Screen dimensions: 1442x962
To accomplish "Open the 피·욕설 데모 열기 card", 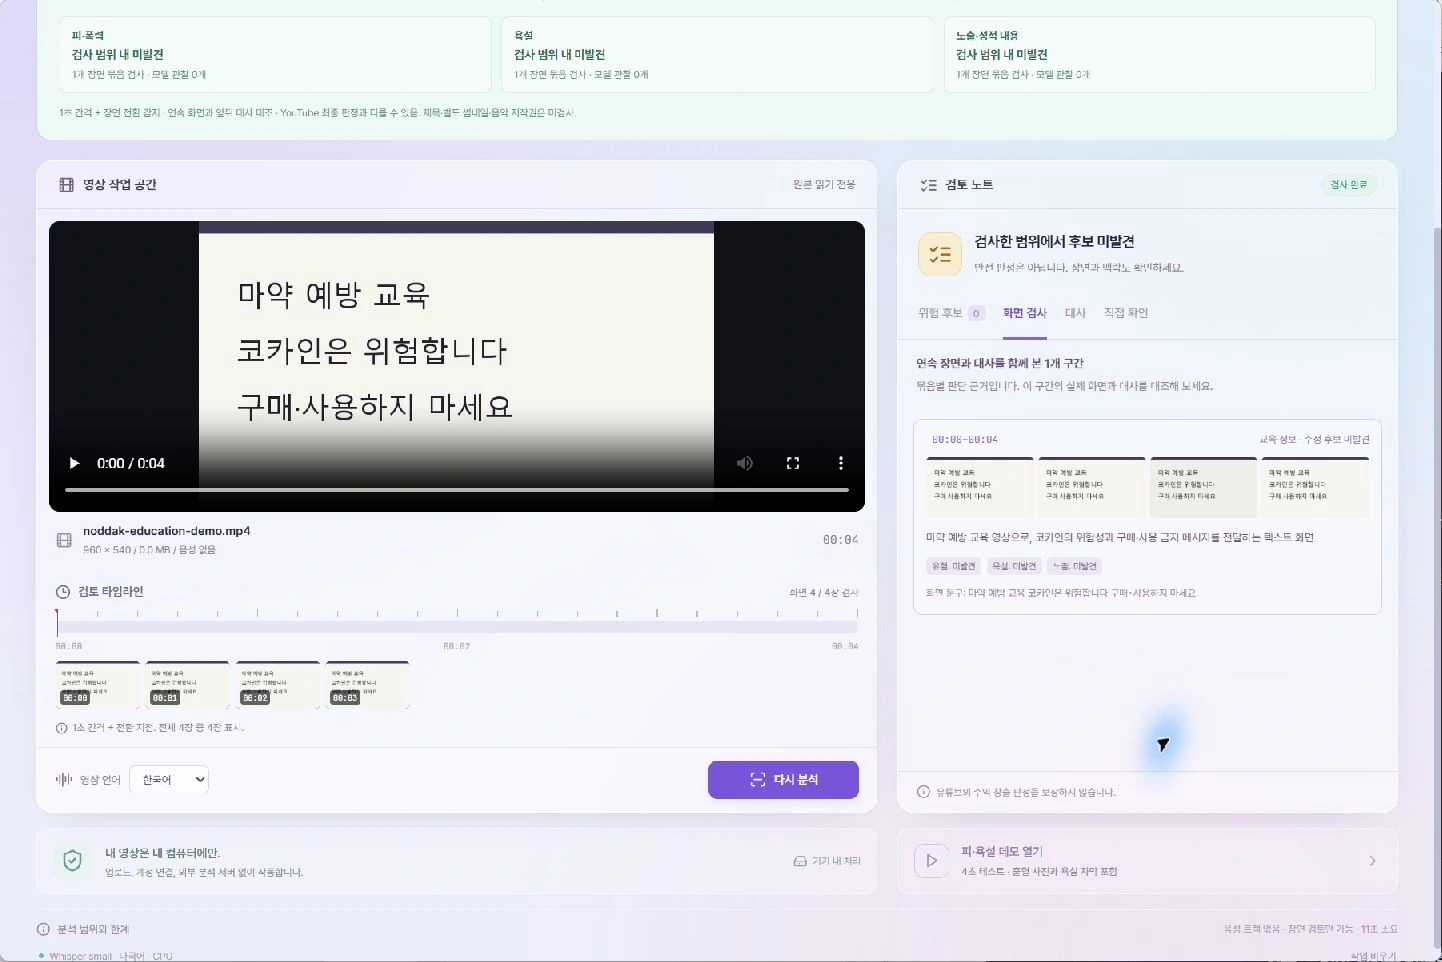I will tap(1147, 861).
